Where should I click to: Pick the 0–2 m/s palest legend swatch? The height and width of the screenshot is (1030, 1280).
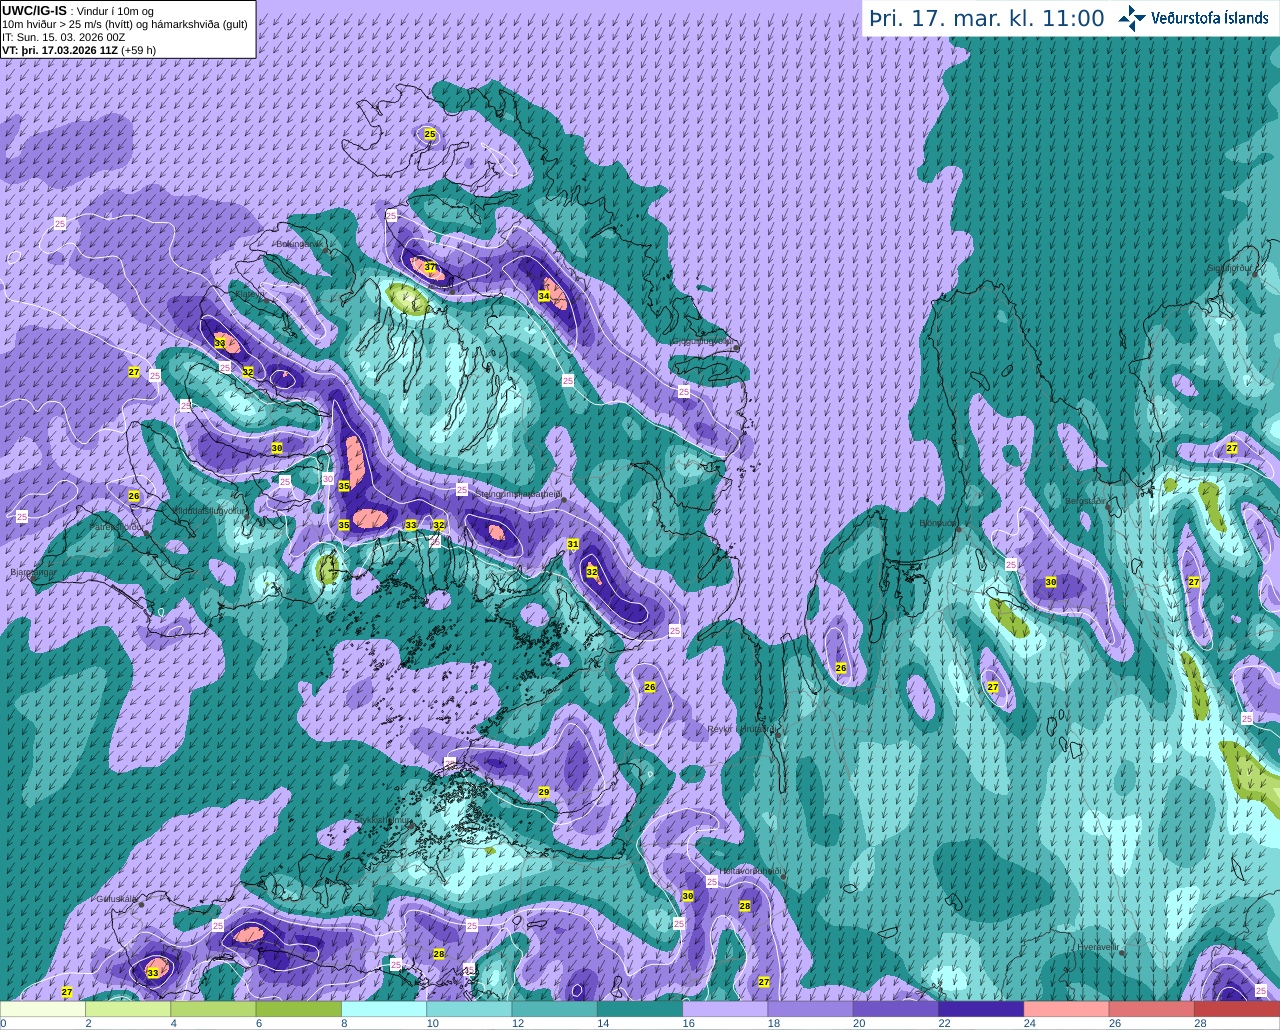43,1009
